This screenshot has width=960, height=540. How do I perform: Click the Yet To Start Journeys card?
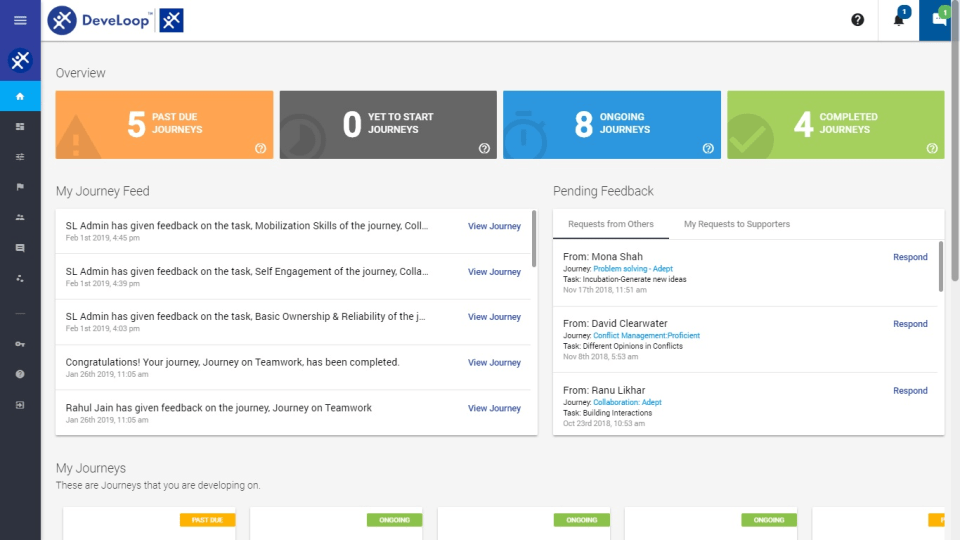[387, 124]
